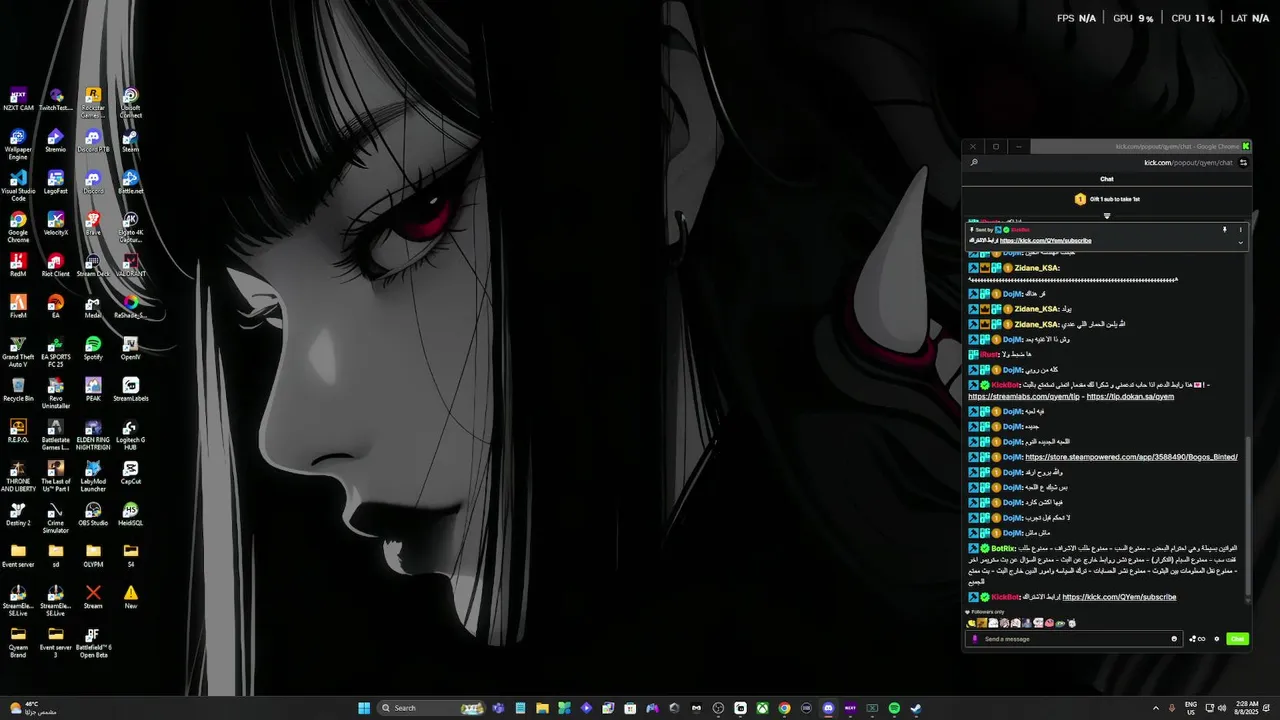Image resolution: width=1280 pixels, height=720 pixels.
Task: Open pinned message three-dot options menu
Action: point(1241,230)
